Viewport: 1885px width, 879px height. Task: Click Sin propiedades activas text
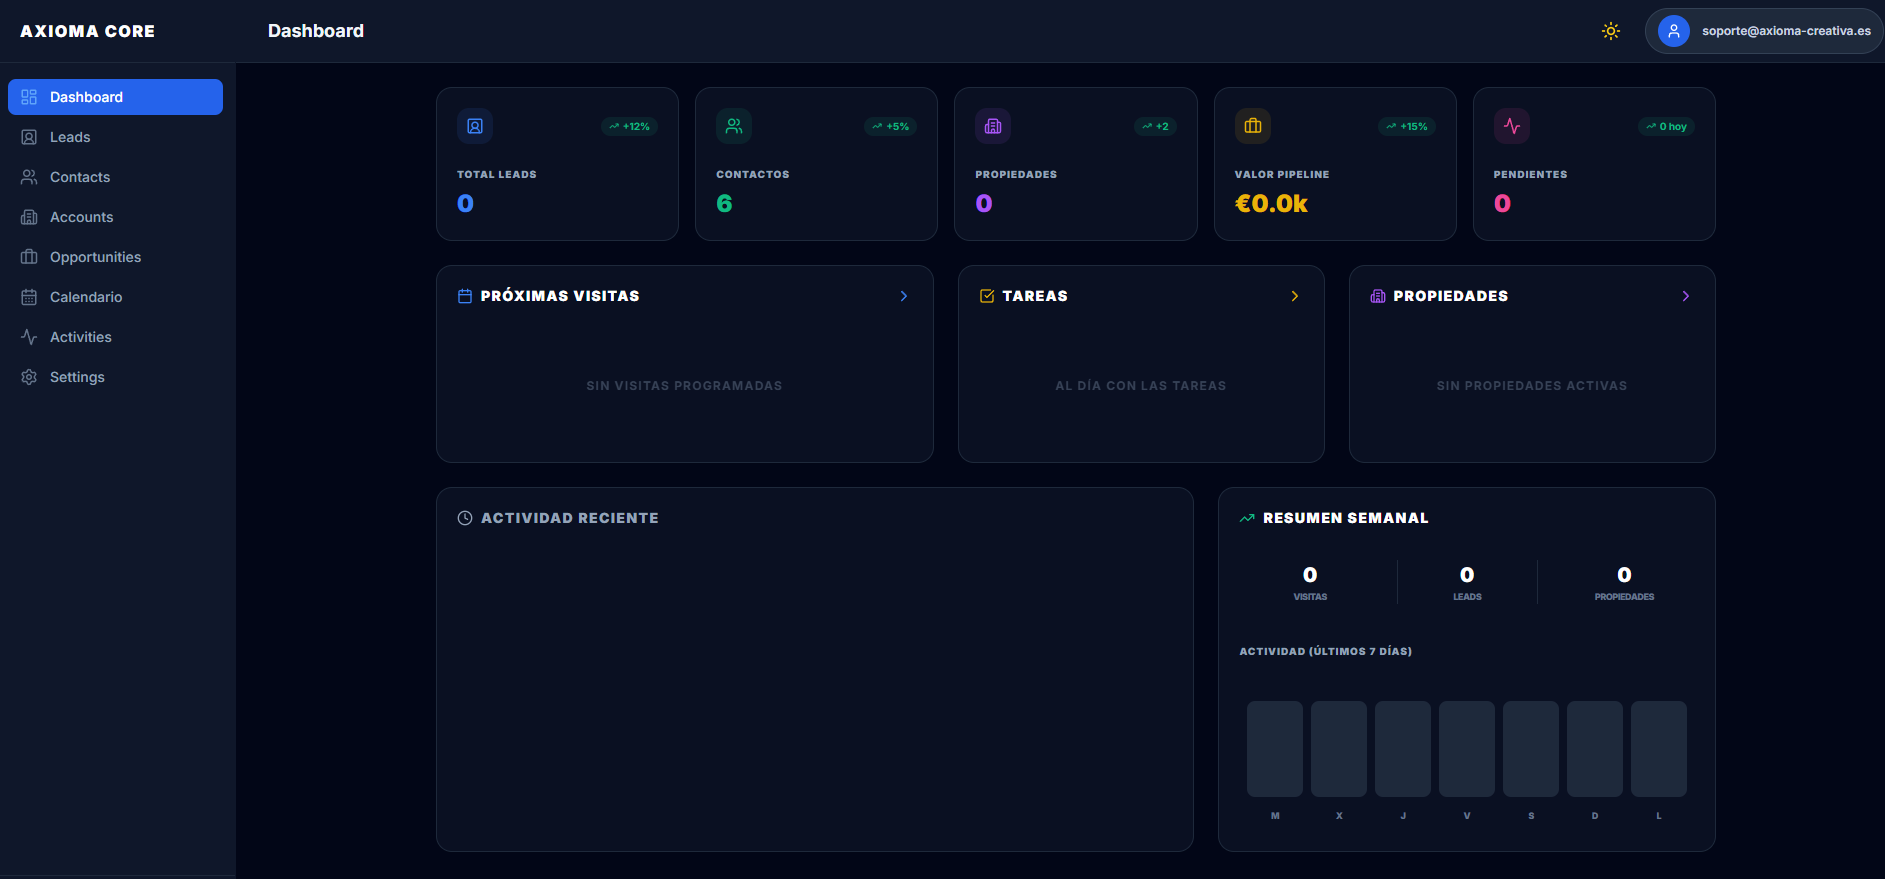pos(1532,386)
